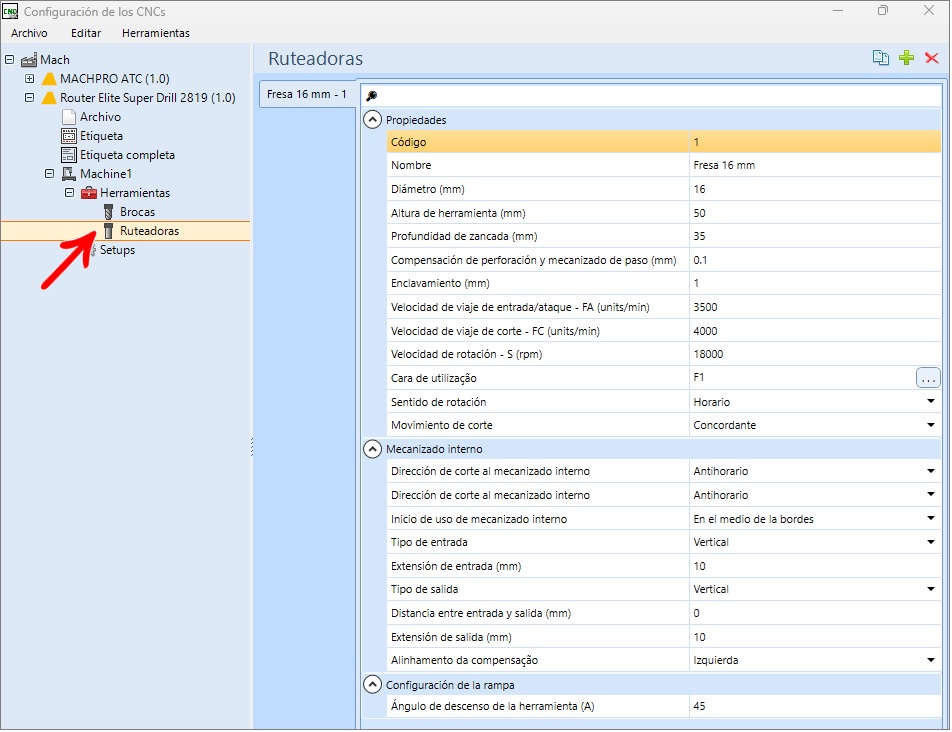Click the MACHPRO ATC orange icon
This screenshot has width=952, height=732.
point(49,79)
